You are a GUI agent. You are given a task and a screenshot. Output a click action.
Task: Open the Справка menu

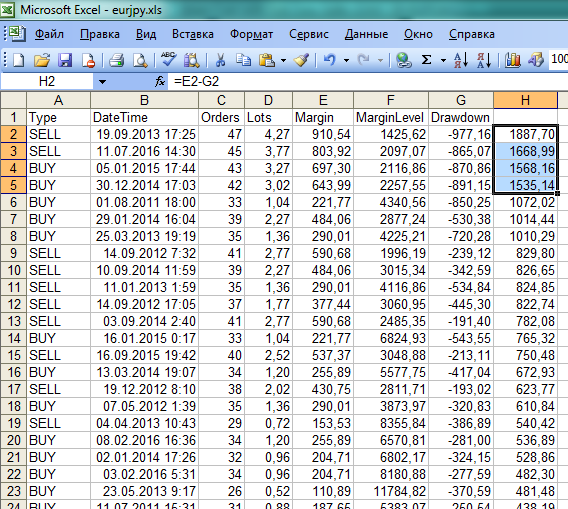tap(472, 34)
